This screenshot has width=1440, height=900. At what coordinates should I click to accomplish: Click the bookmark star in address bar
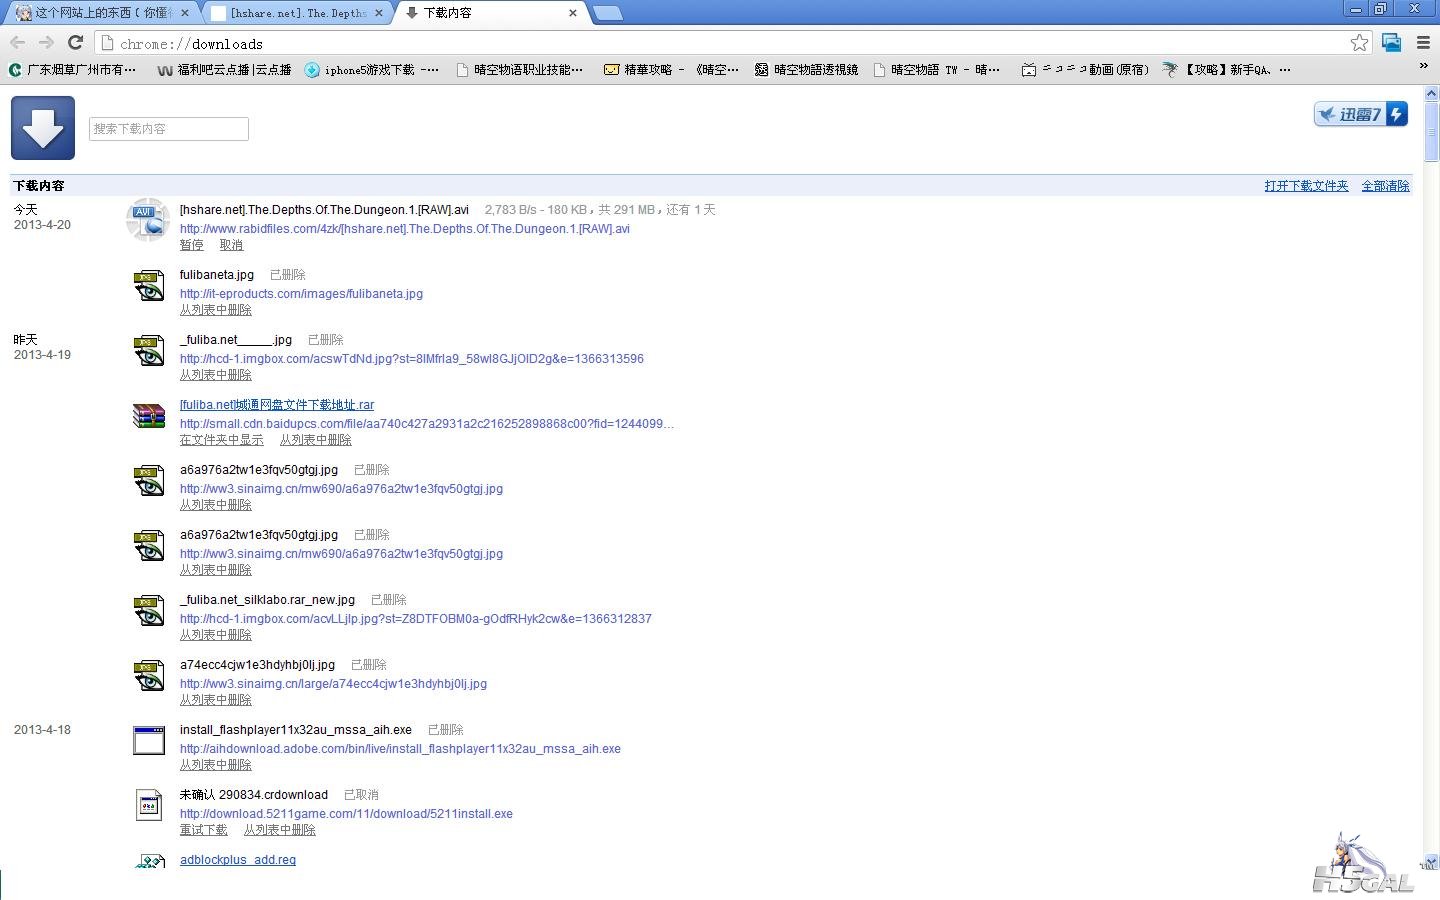click(x=1359, y=42)
